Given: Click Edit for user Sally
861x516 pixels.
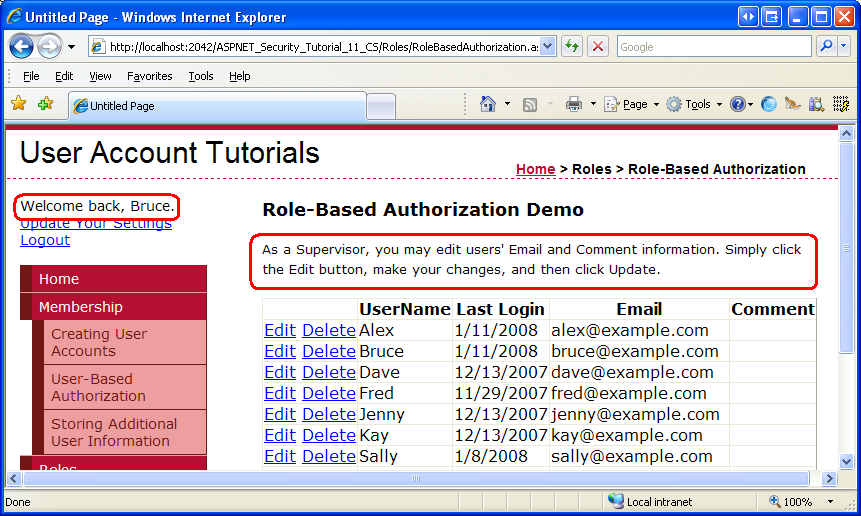Looking at the screenshot, I should [x=280, y=456].
